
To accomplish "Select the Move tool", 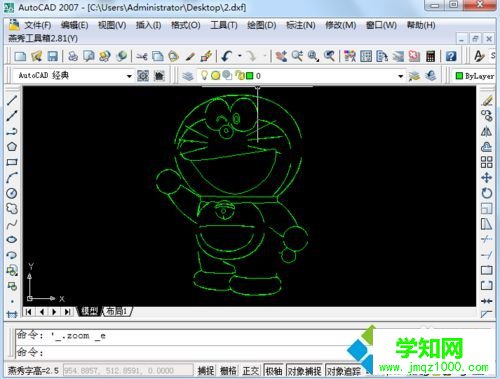I will (487, 178).
